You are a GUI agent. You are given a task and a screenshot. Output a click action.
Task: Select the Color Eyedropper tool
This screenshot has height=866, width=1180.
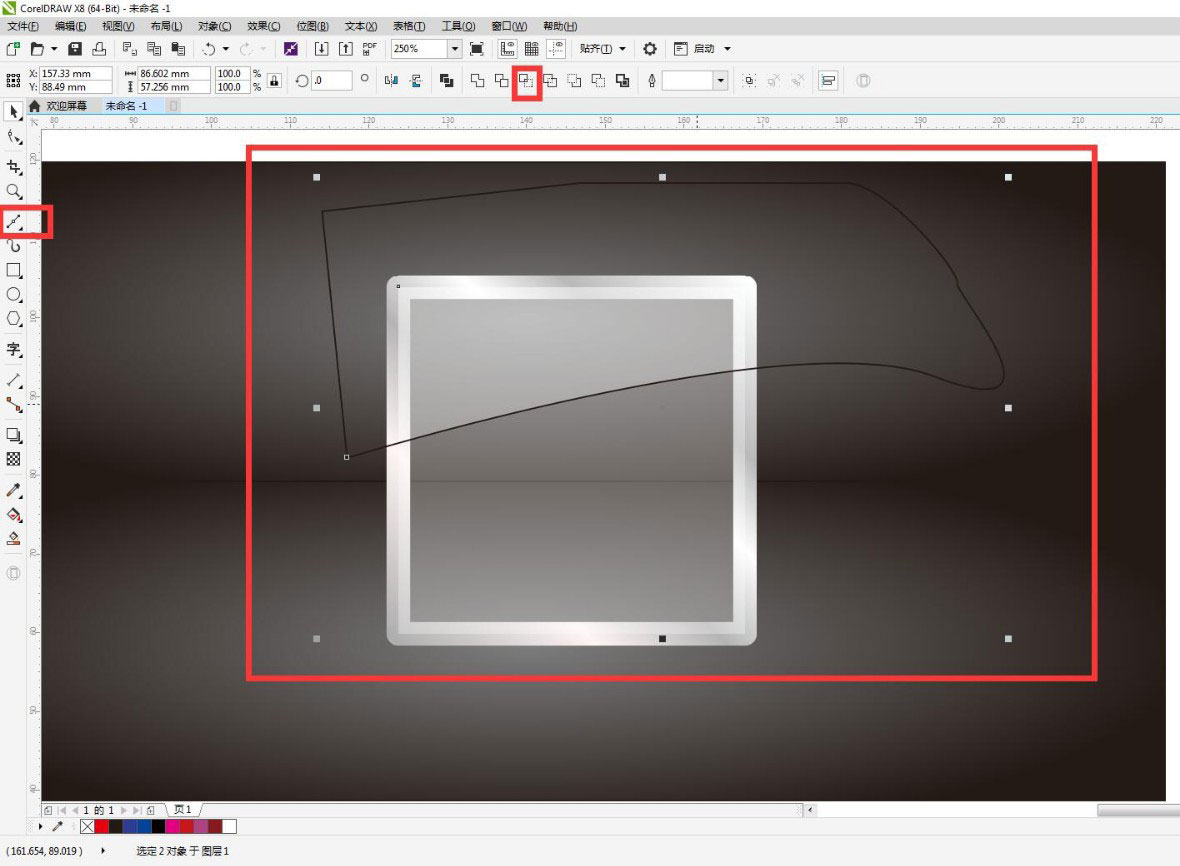[x=14, y=490]
